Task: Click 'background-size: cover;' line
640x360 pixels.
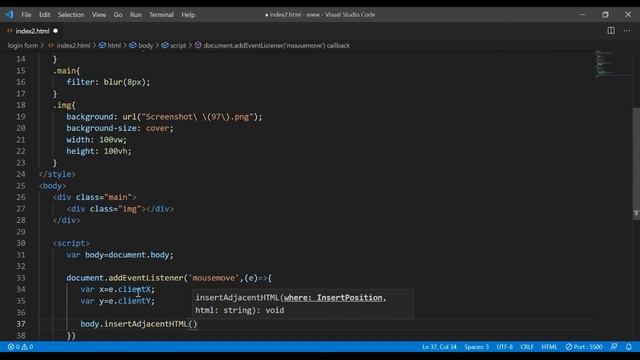Action: (x=120, y=128)
